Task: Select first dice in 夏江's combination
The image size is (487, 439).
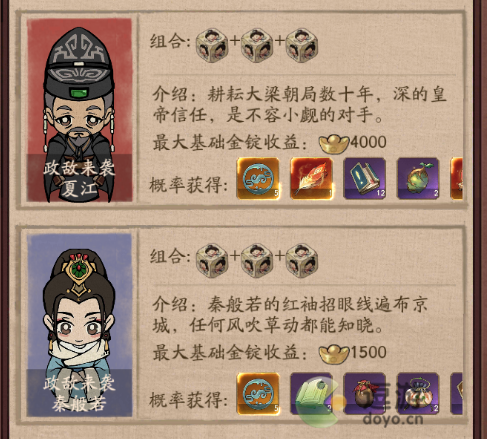Action: point(212,45)
